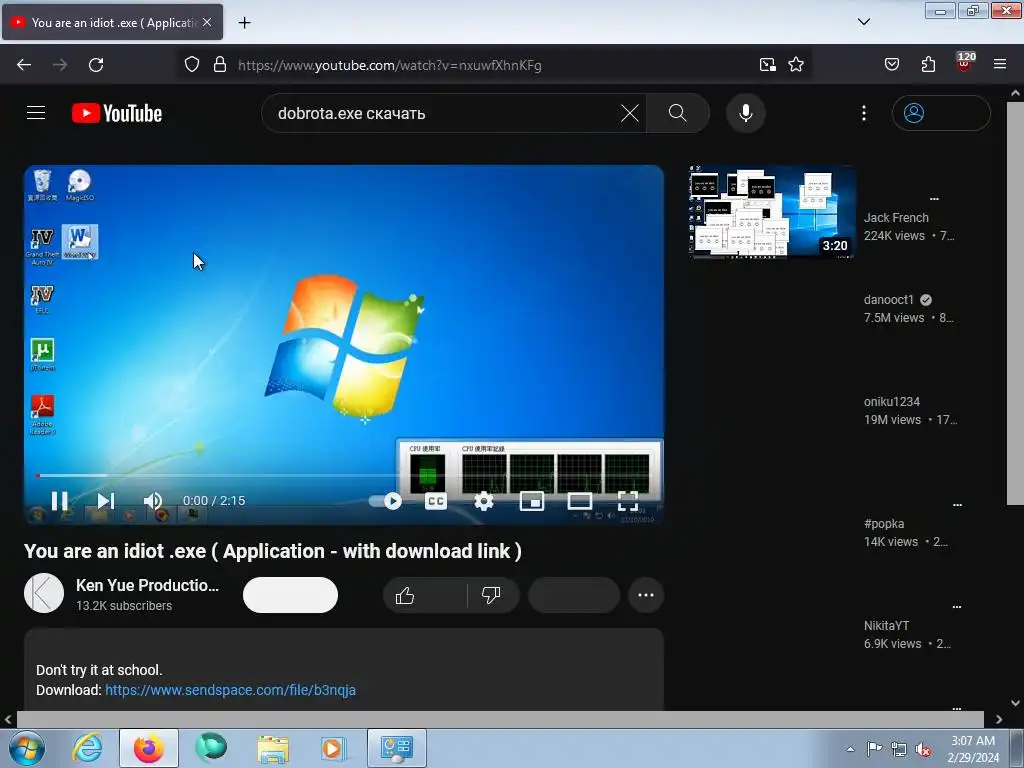
Task: Open Firefox hamburger application menu
Action: coord(1000,65)
